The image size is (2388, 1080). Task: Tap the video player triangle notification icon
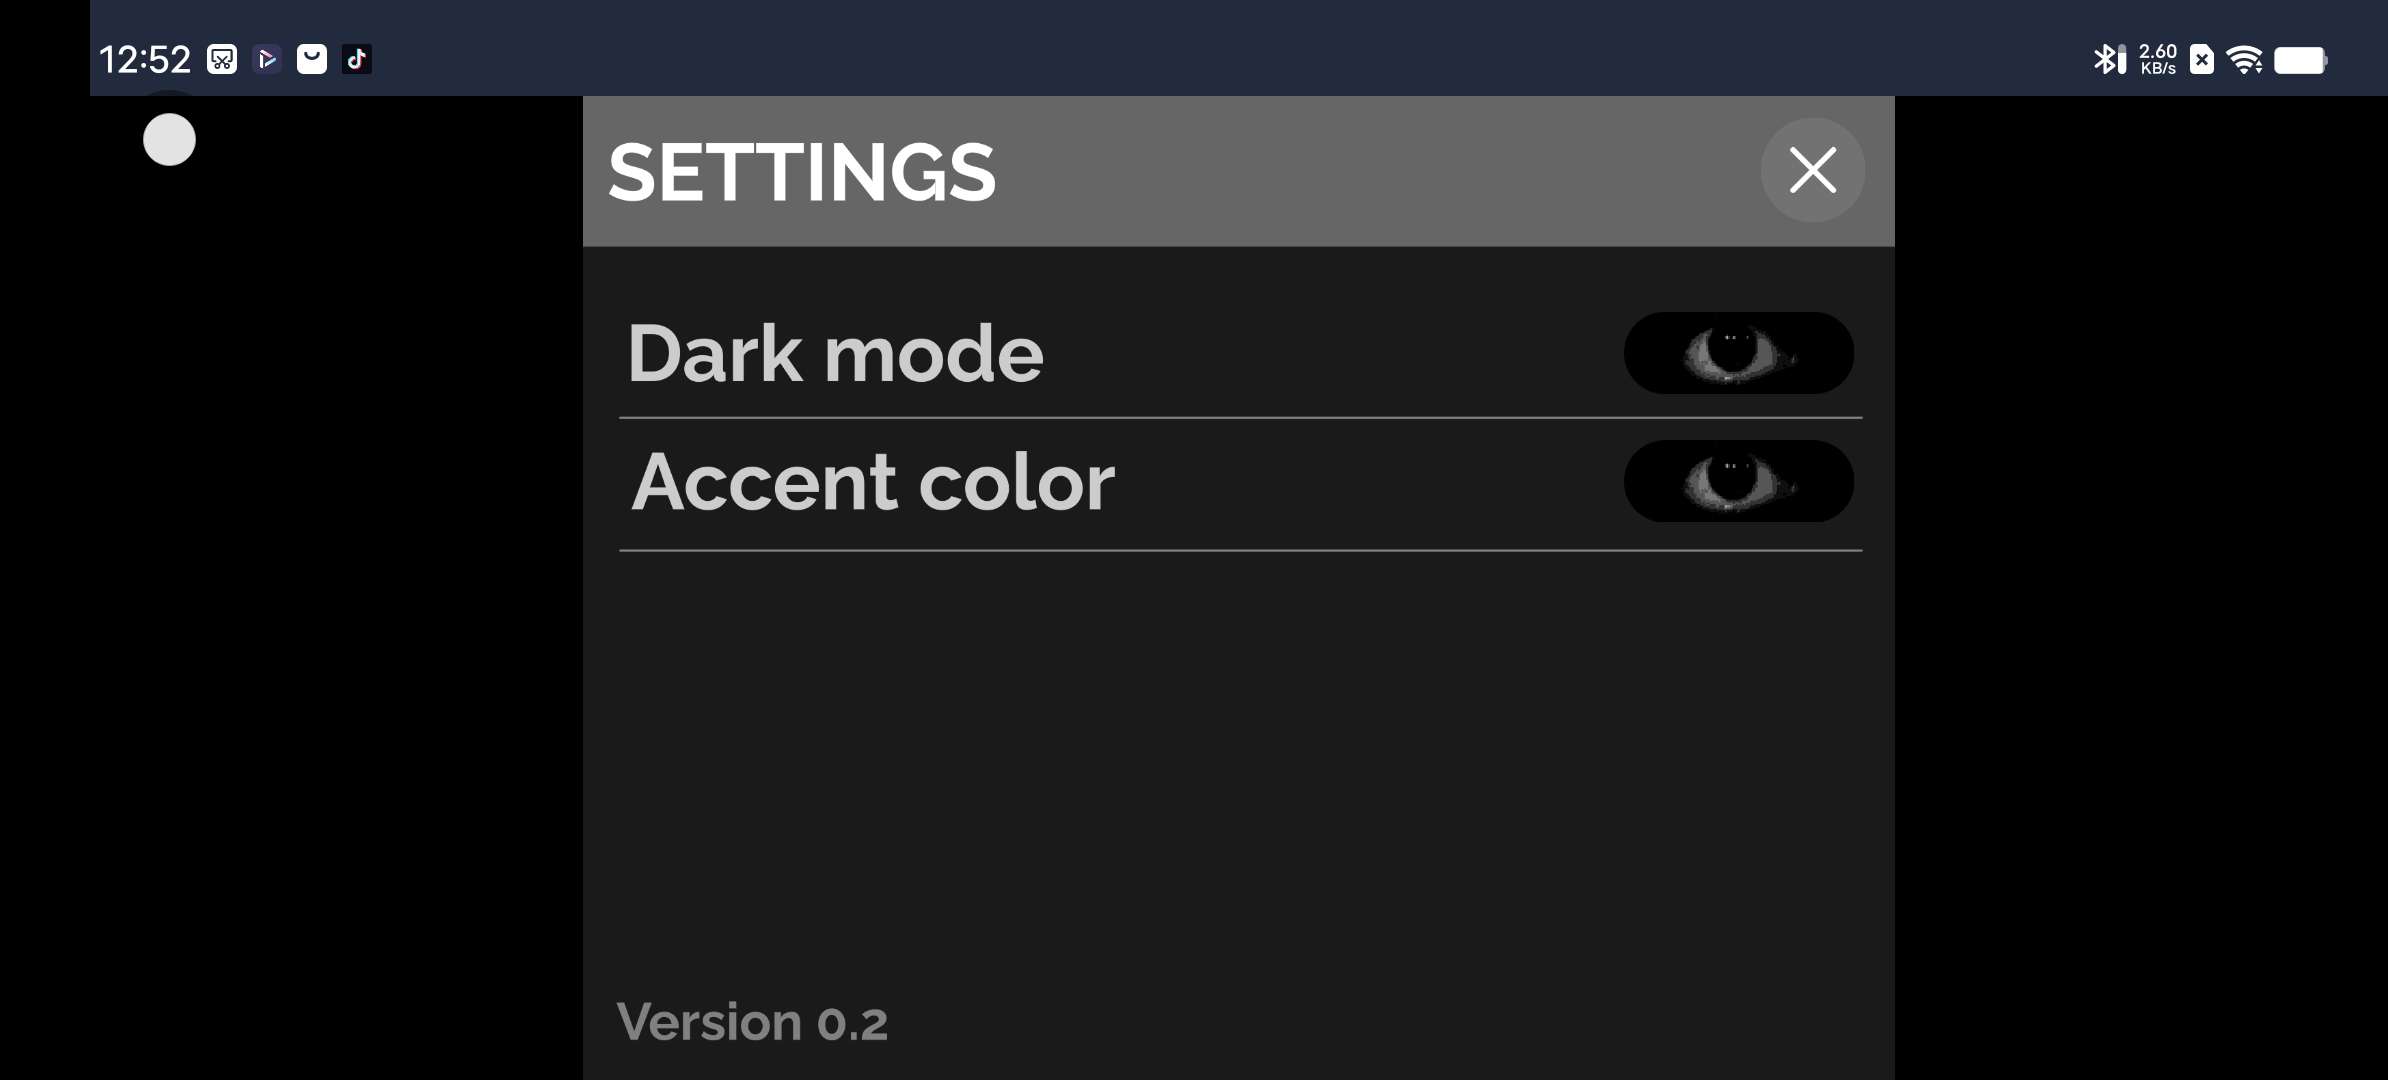(267, 60)
